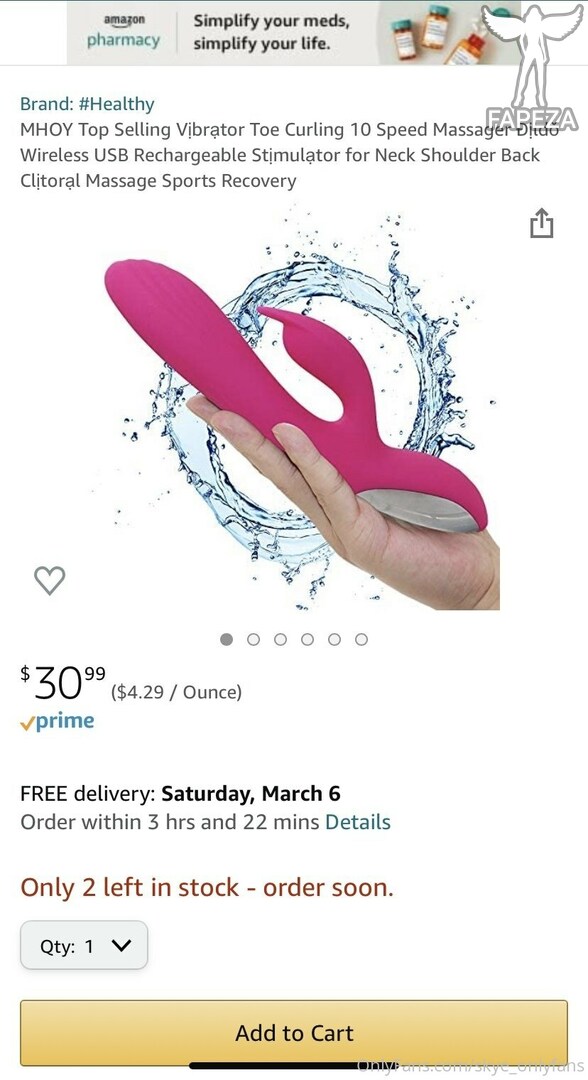Open delivery Details link
The height and width of the screenshot is (1080, 588).
[357, 822]
